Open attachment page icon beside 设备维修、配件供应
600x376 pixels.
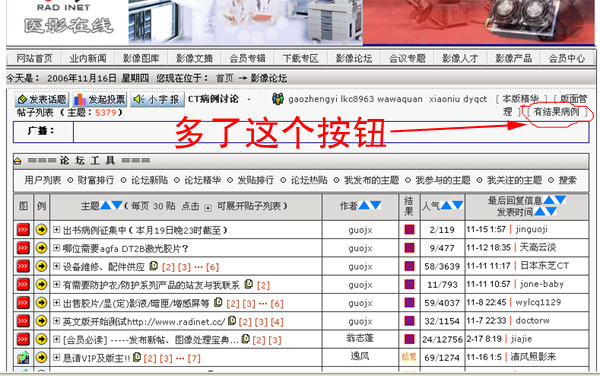[153, 265]
